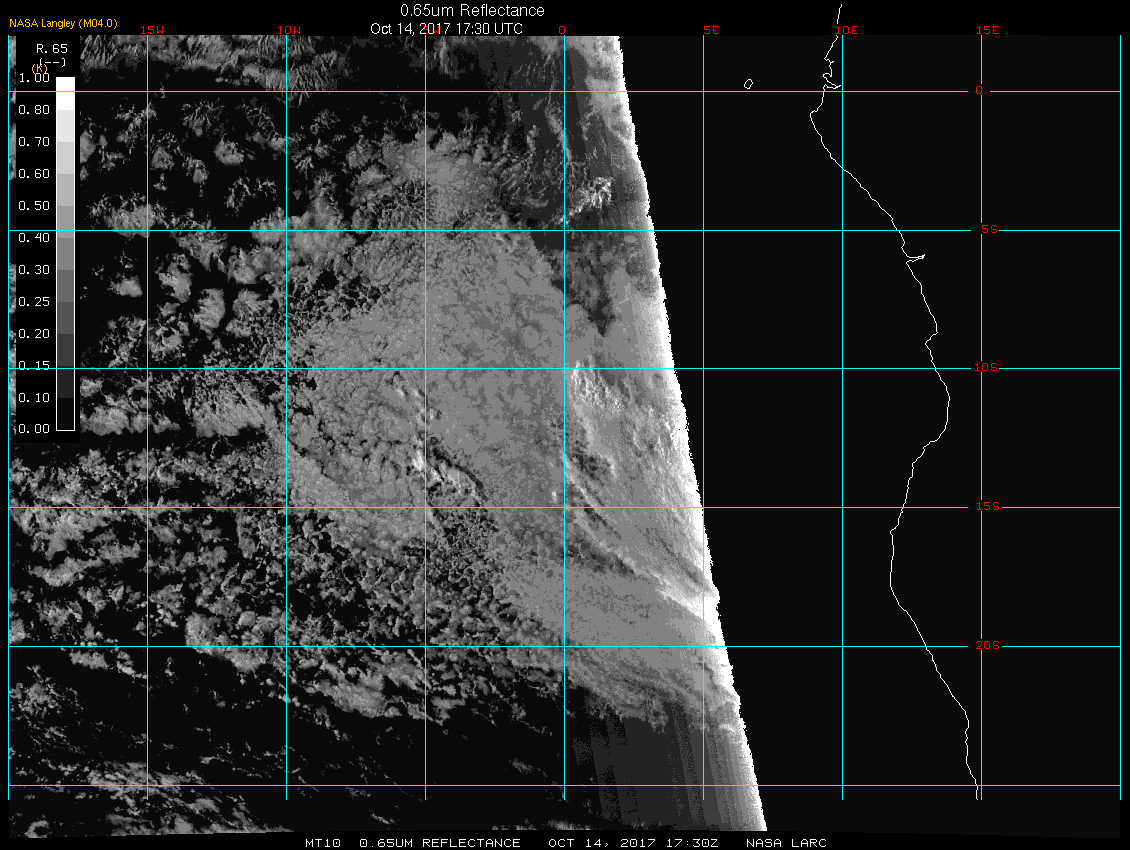Click the 'NASA Langley (M04.0)' label

(63, 23)
